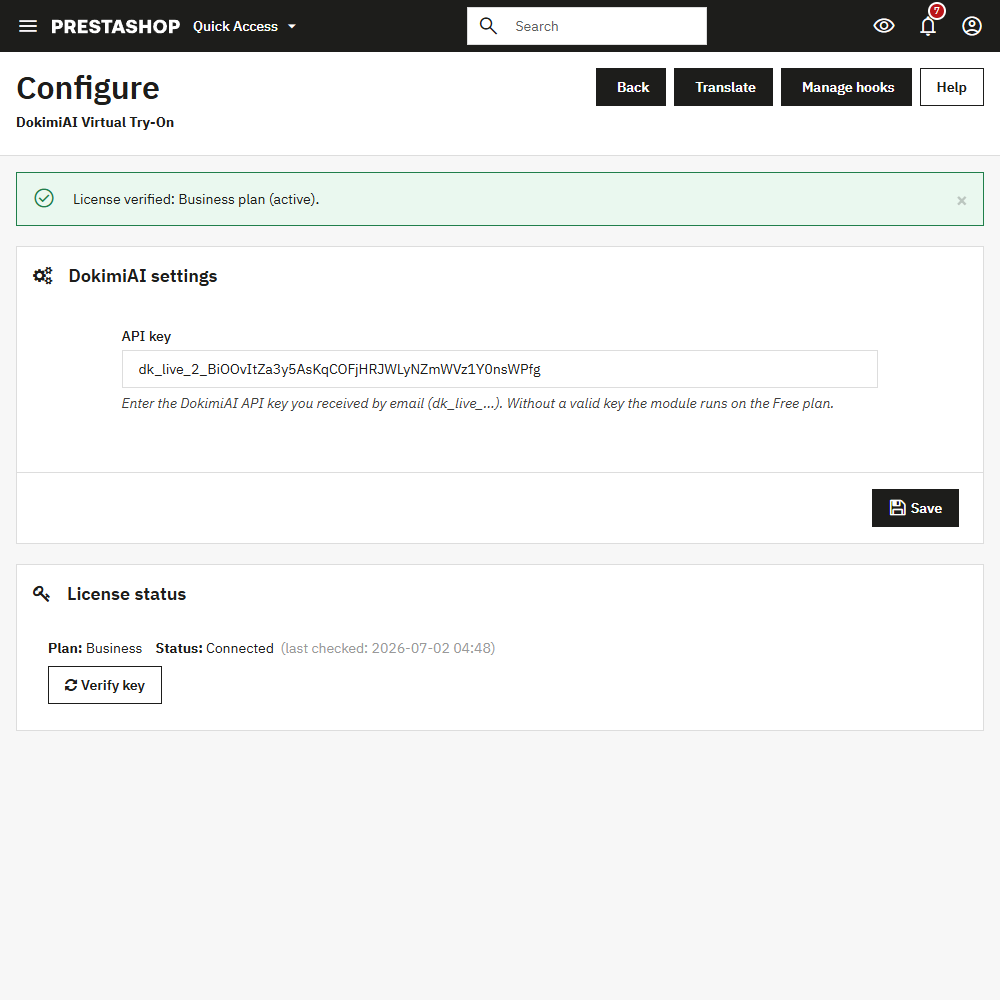1000x1000 pixels.
Task: Dismiss the License verified alert
Action: click(962, 201)
